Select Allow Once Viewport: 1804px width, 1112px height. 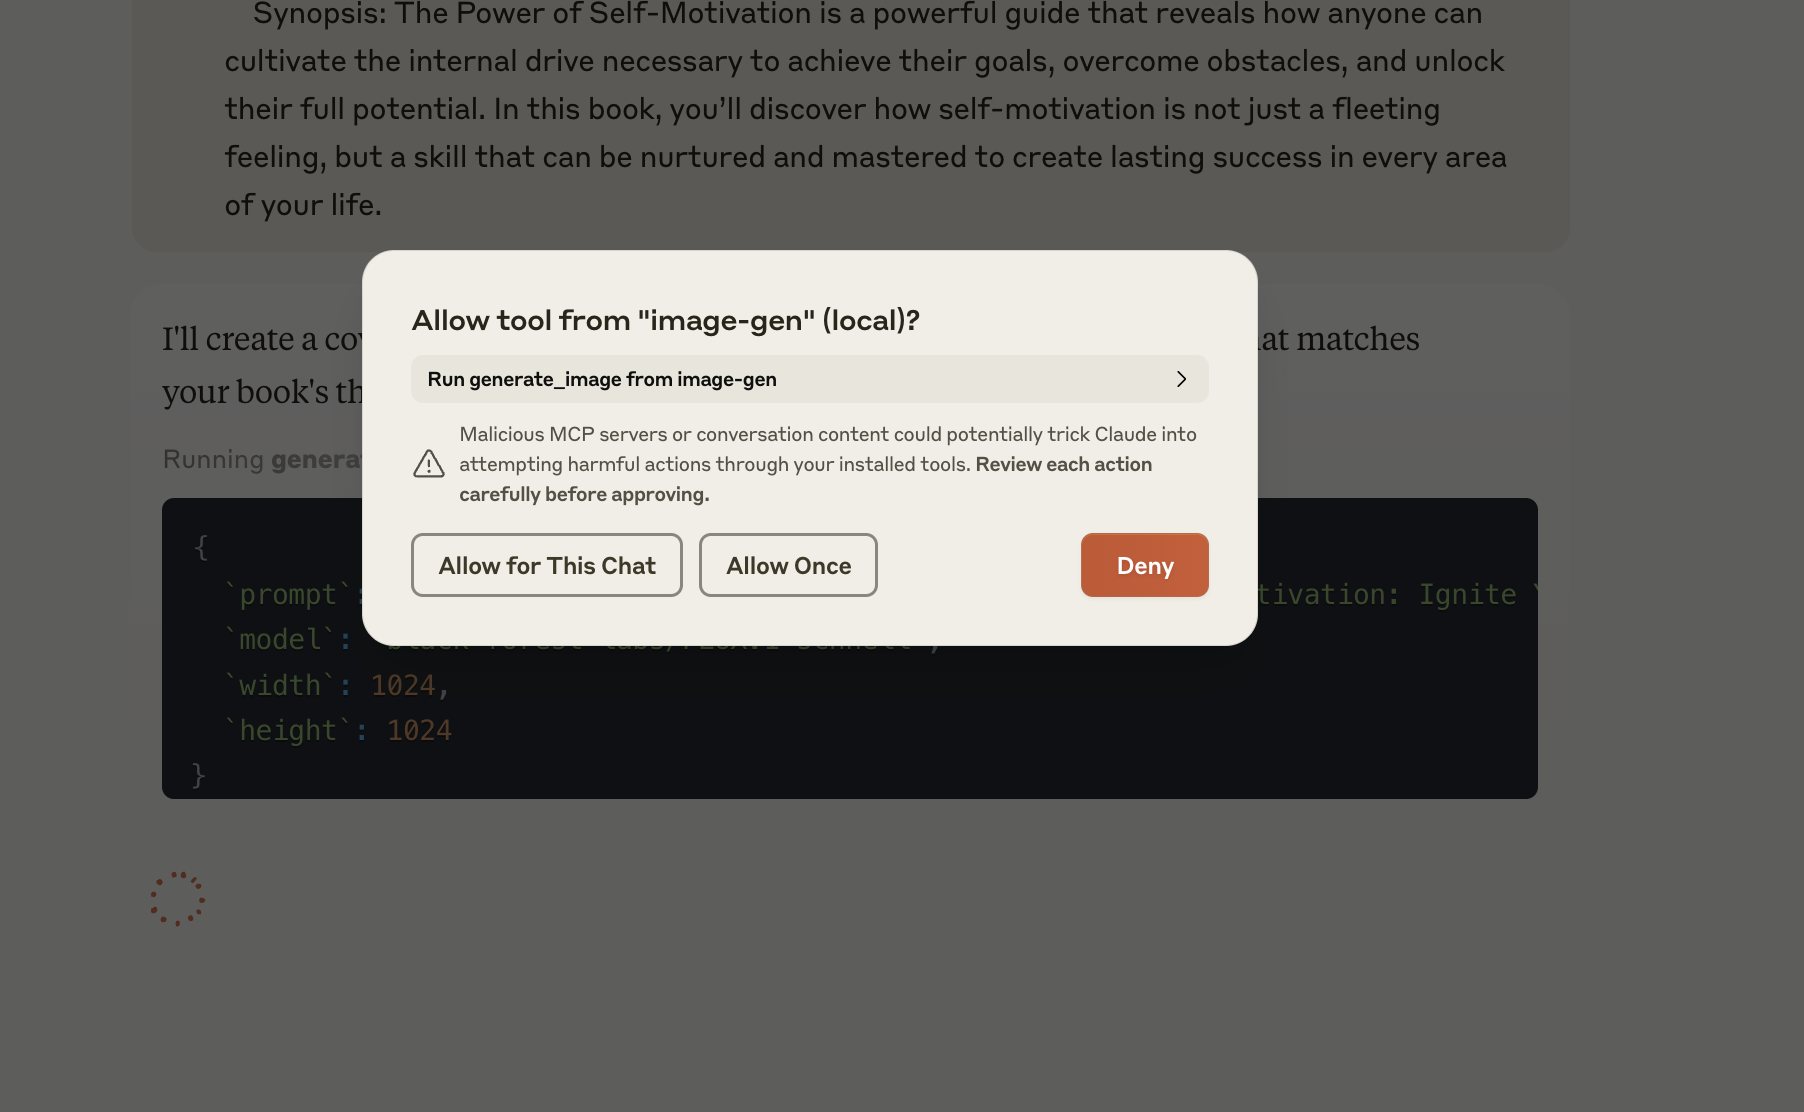(788, 565)
